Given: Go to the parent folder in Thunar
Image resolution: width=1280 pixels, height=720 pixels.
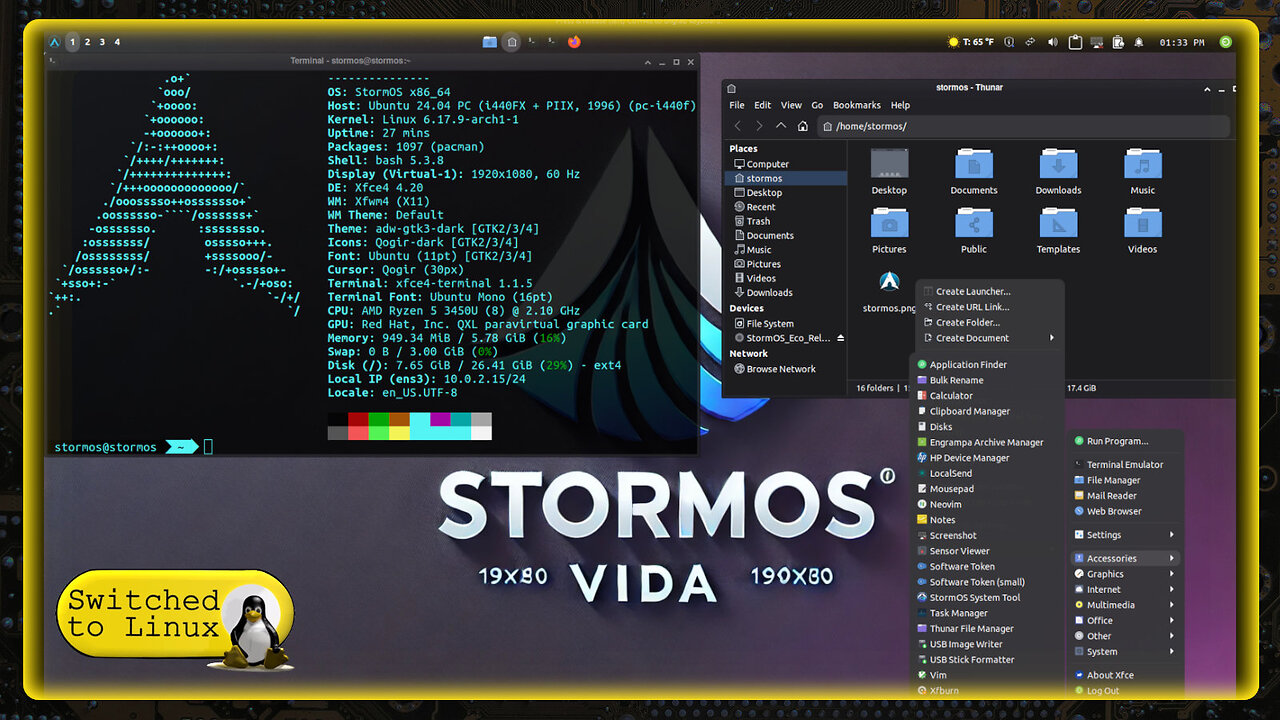Looking at the screenshot, I should coord(781,126).
